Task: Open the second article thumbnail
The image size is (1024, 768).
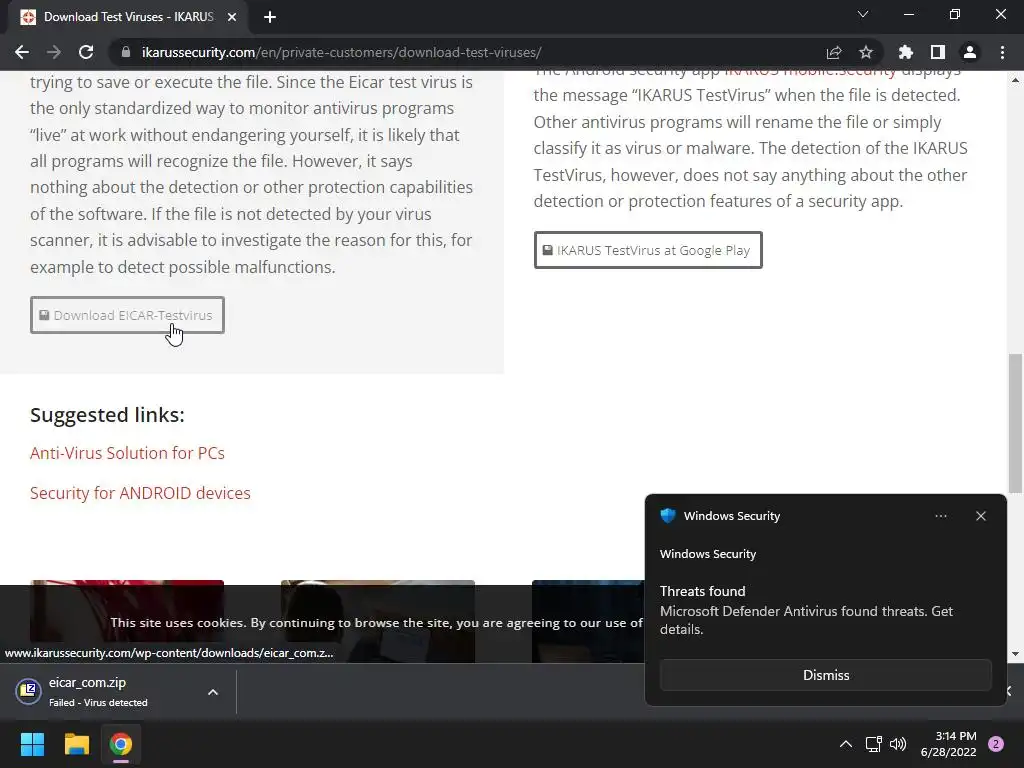Action: [x=378, y=620]
